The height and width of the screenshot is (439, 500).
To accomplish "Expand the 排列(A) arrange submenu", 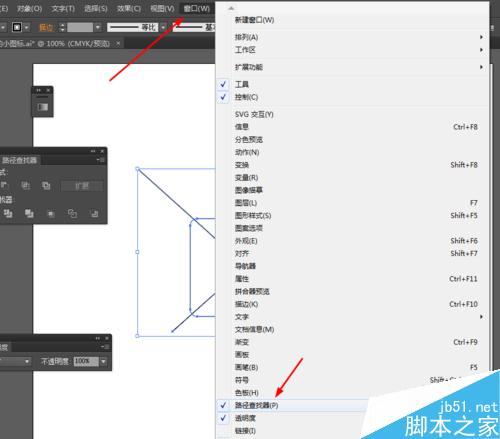I will 353,37.
